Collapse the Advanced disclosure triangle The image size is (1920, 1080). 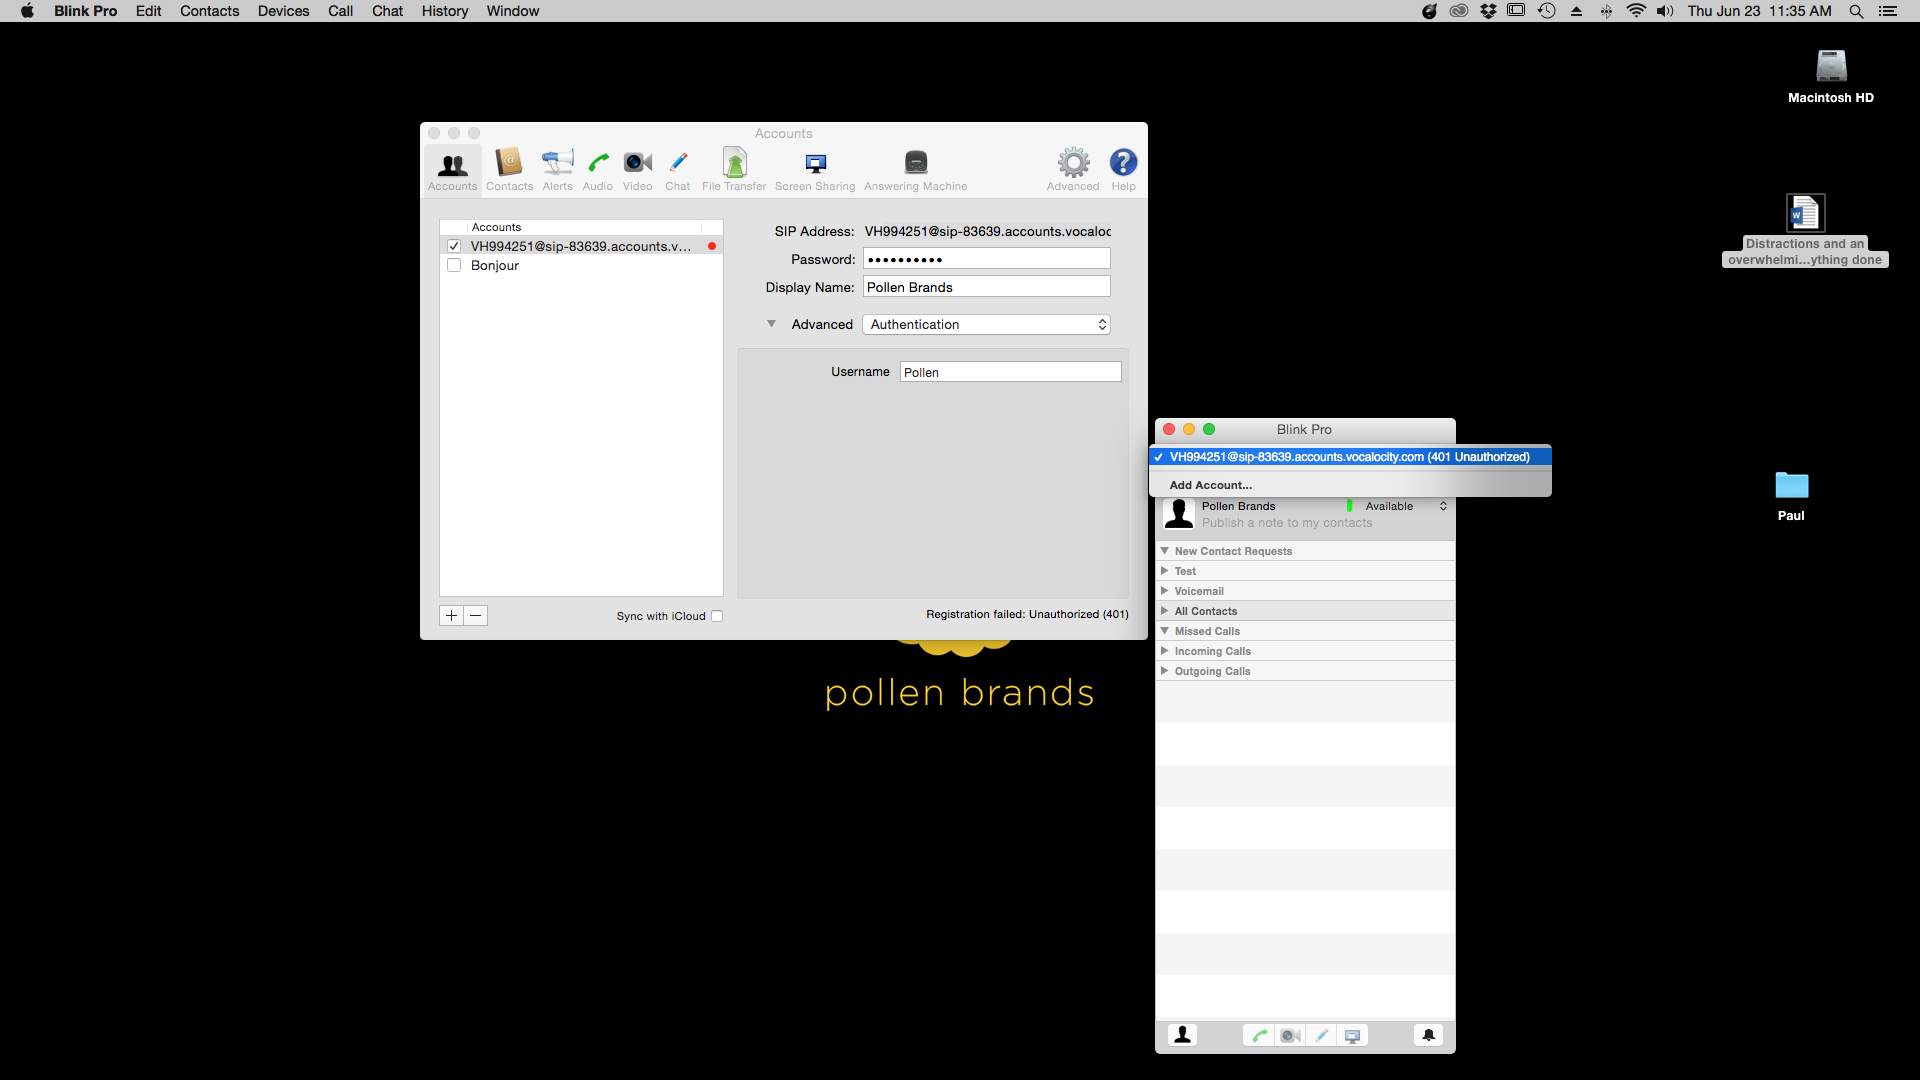coord(771,324)
